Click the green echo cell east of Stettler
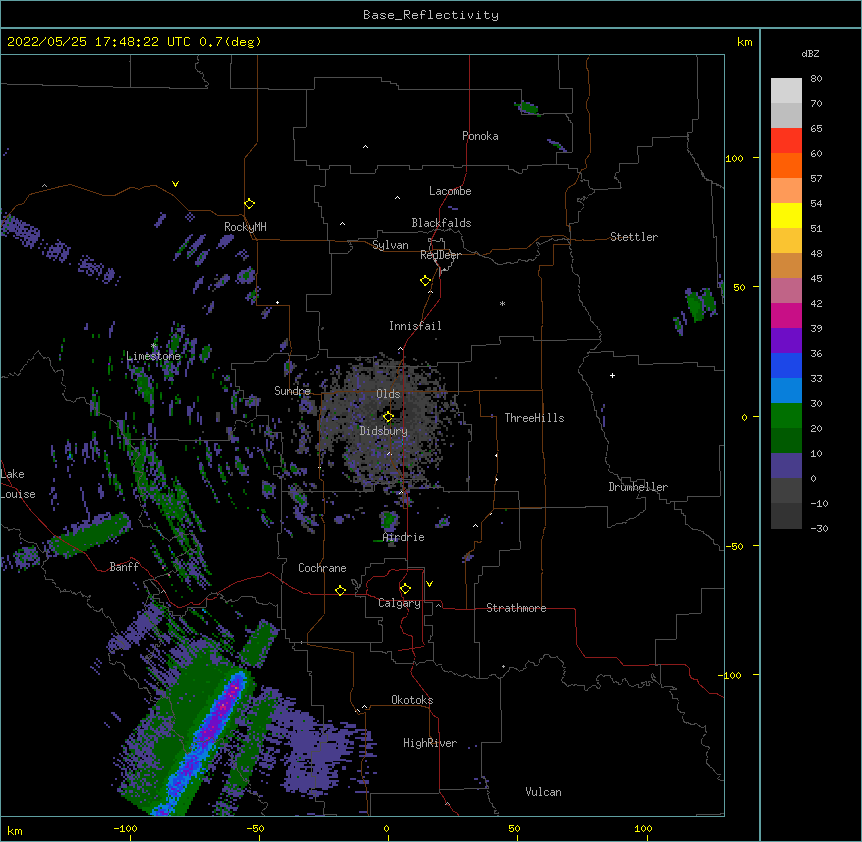862x842 pixels. point(700,303)
